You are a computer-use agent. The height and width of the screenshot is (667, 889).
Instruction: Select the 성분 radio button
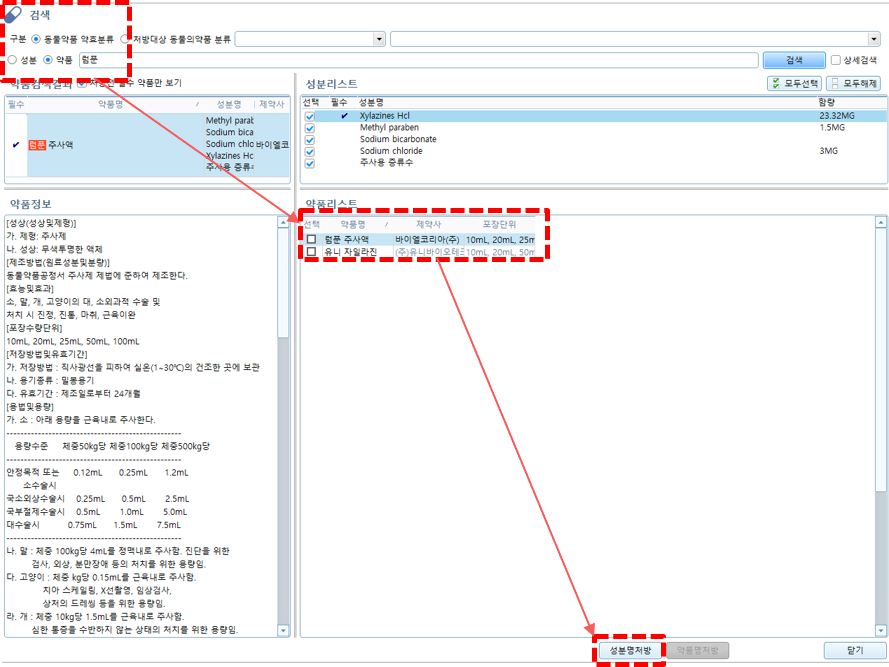[12, 60]
